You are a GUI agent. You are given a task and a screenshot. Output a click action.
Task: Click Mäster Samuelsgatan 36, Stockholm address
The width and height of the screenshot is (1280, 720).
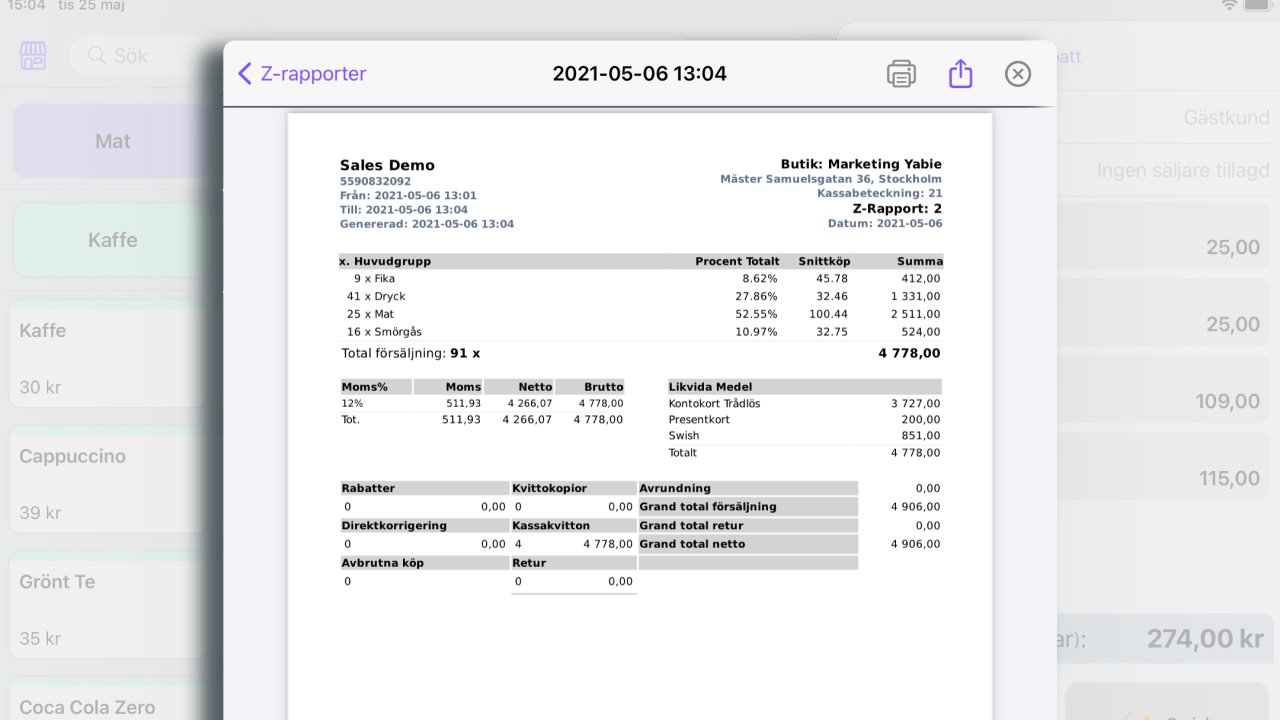point(831,179)
